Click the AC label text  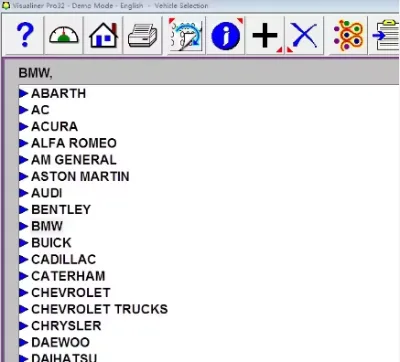point(40,110)
